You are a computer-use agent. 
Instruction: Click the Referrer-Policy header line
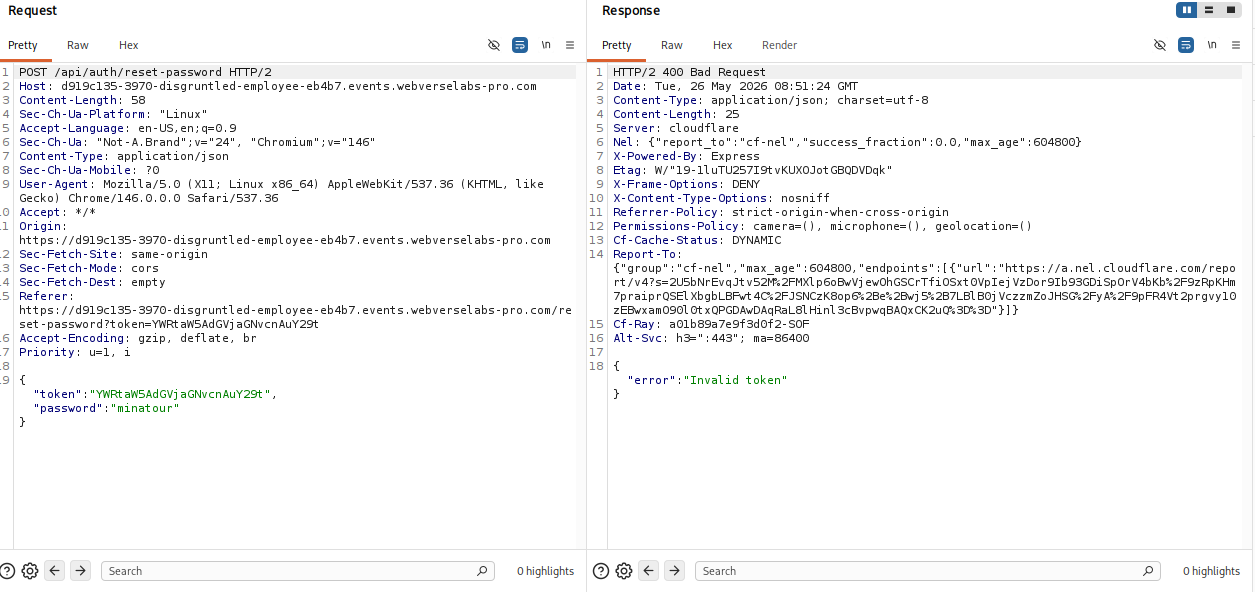coord(781,212)
